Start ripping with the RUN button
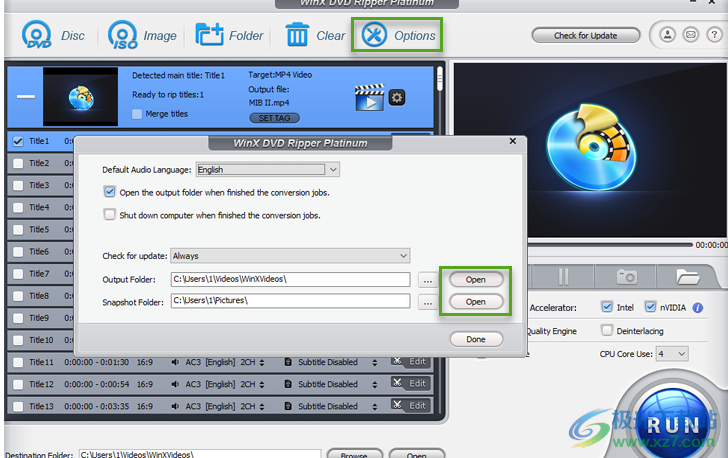Viewport: 728px width, 458px height. pyautogui.click(x=673, y=425)
